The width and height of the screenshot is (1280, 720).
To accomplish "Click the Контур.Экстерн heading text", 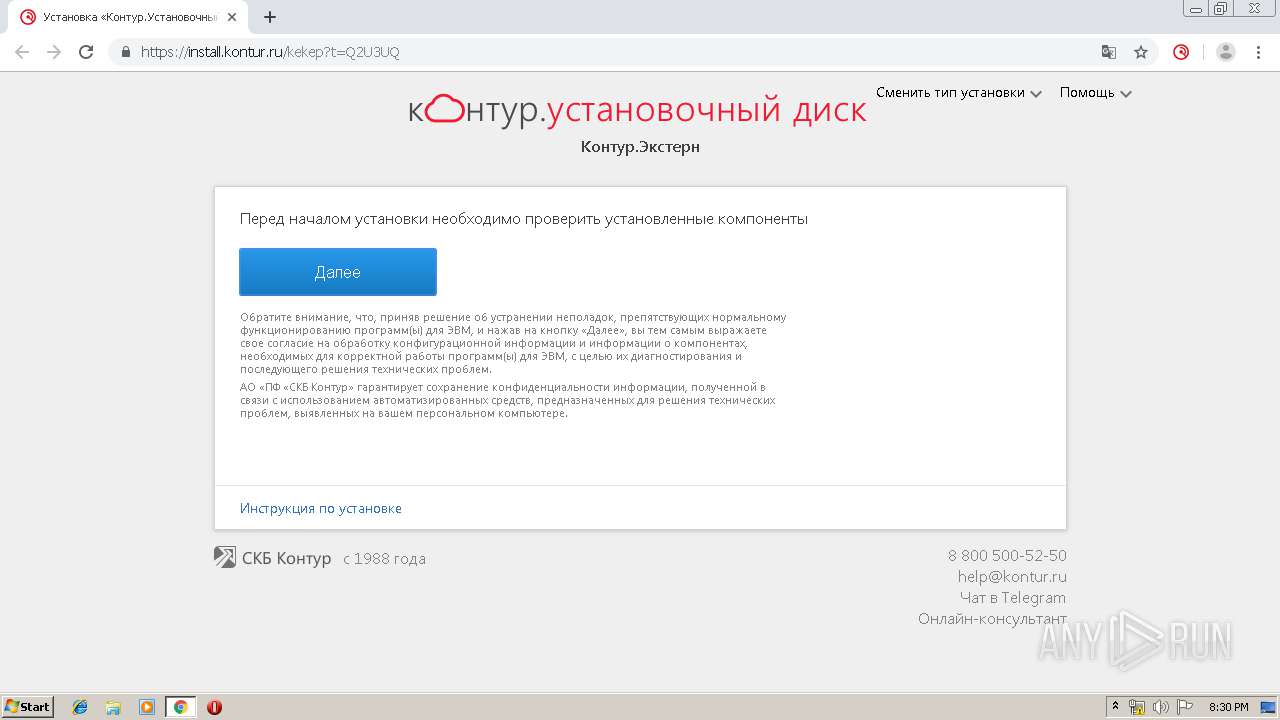I will [x=640, y=147].
